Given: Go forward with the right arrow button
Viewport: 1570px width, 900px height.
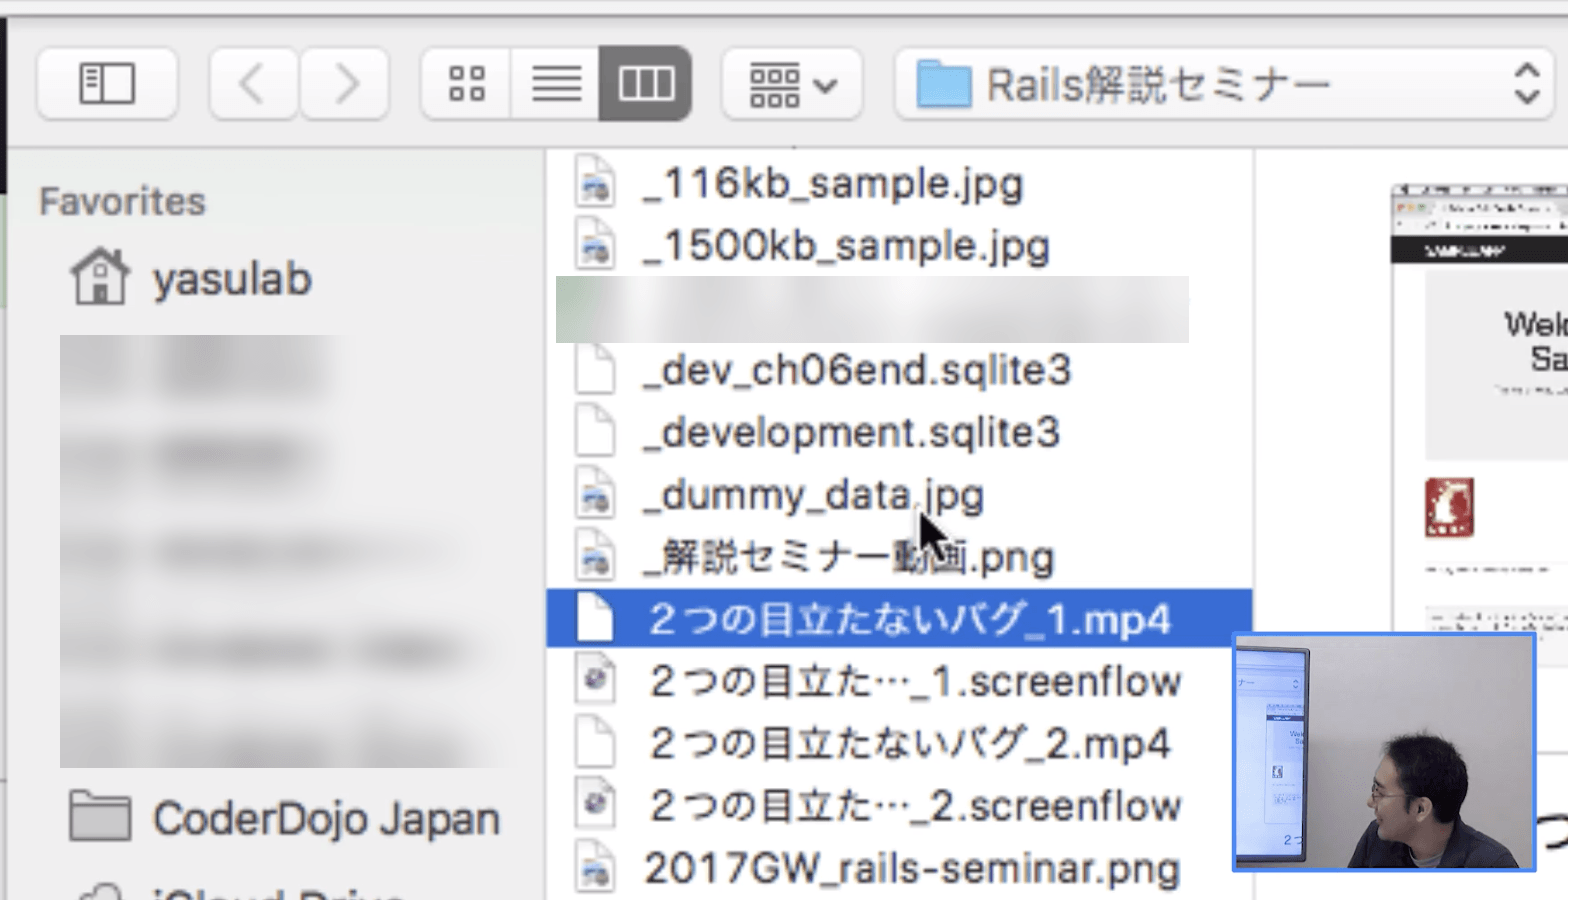Looking at the screenshot, I should 344,83.
